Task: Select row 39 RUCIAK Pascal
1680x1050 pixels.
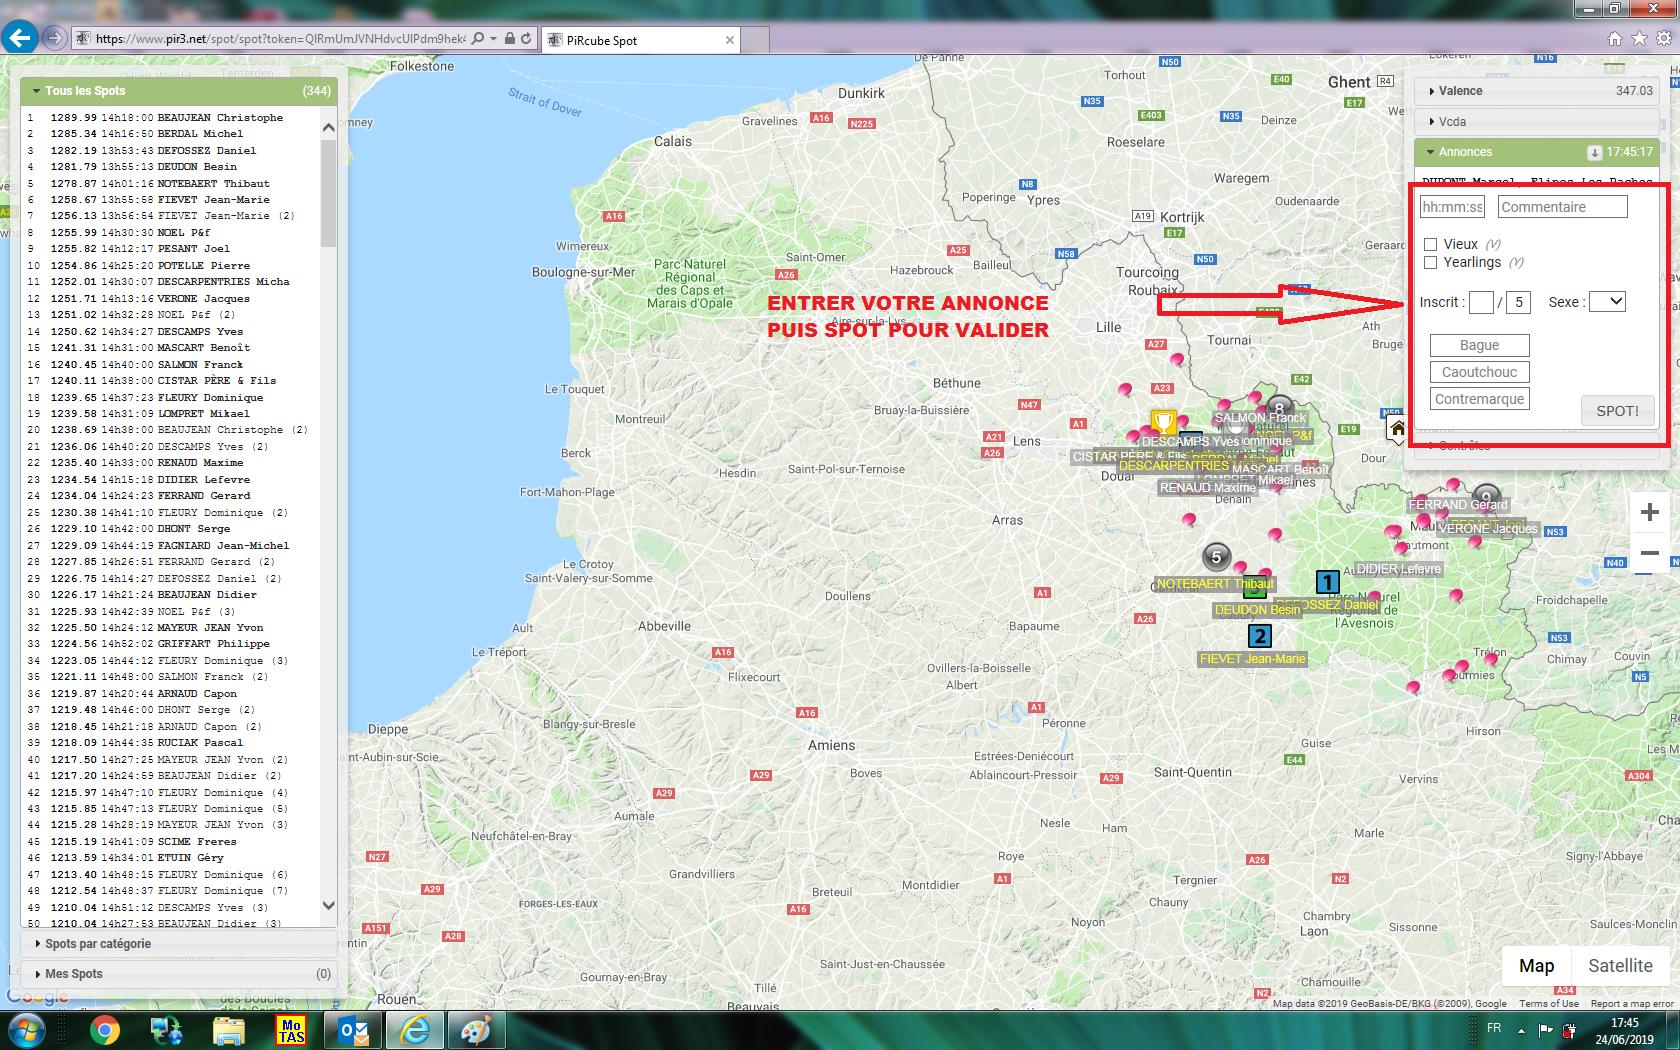Action: [x=171, y=743]
